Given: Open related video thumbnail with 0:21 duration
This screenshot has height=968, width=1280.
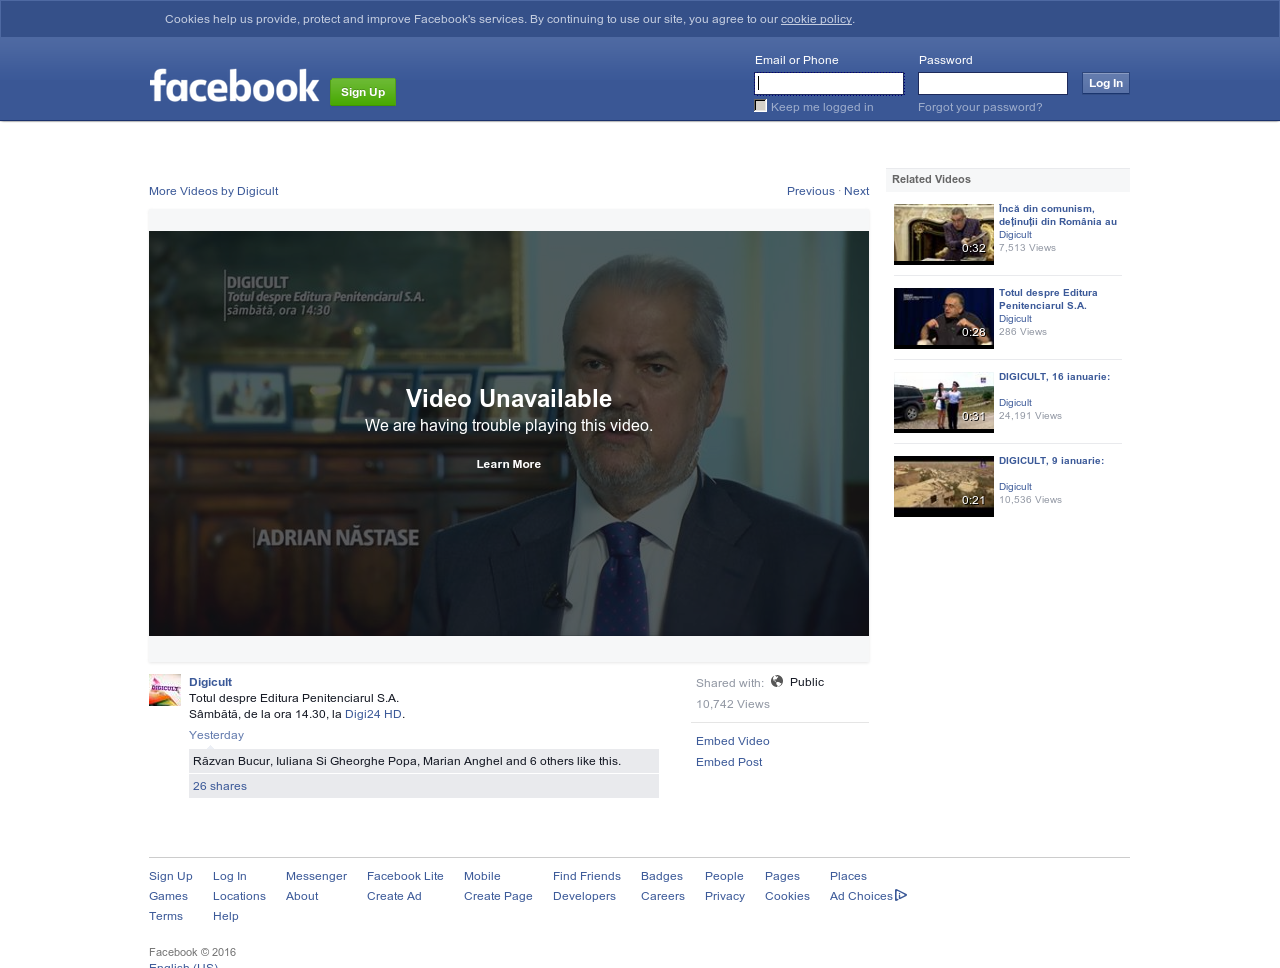Looking at the screenshot, I should pos(944,486).
